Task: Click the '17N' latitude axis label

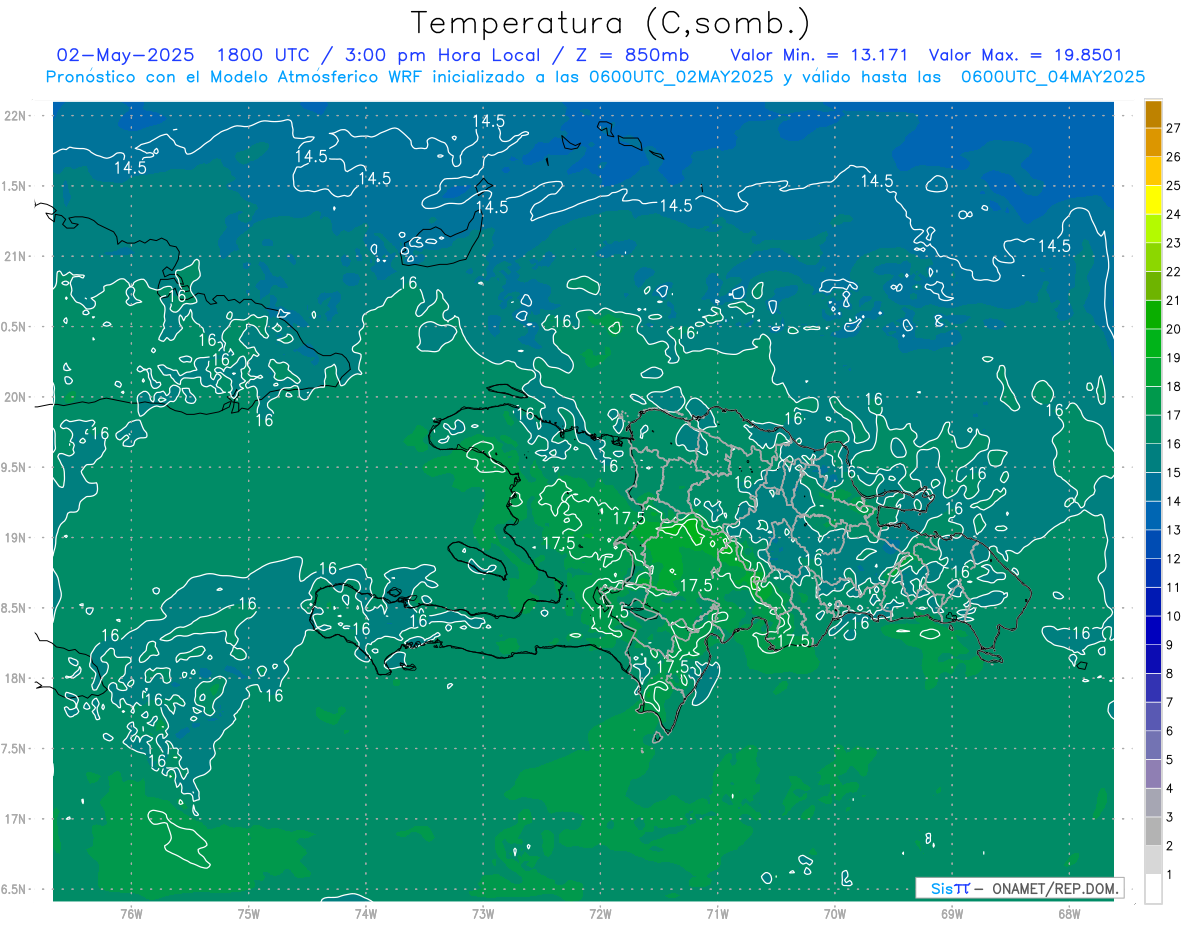Action: [x=17, y=819]
